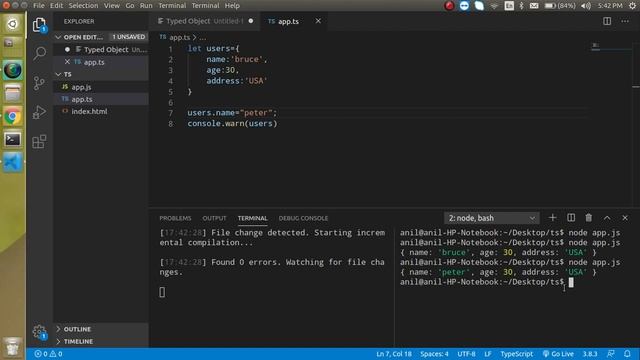Click the 1 Unsaved badge

click(x=129, y=37)
